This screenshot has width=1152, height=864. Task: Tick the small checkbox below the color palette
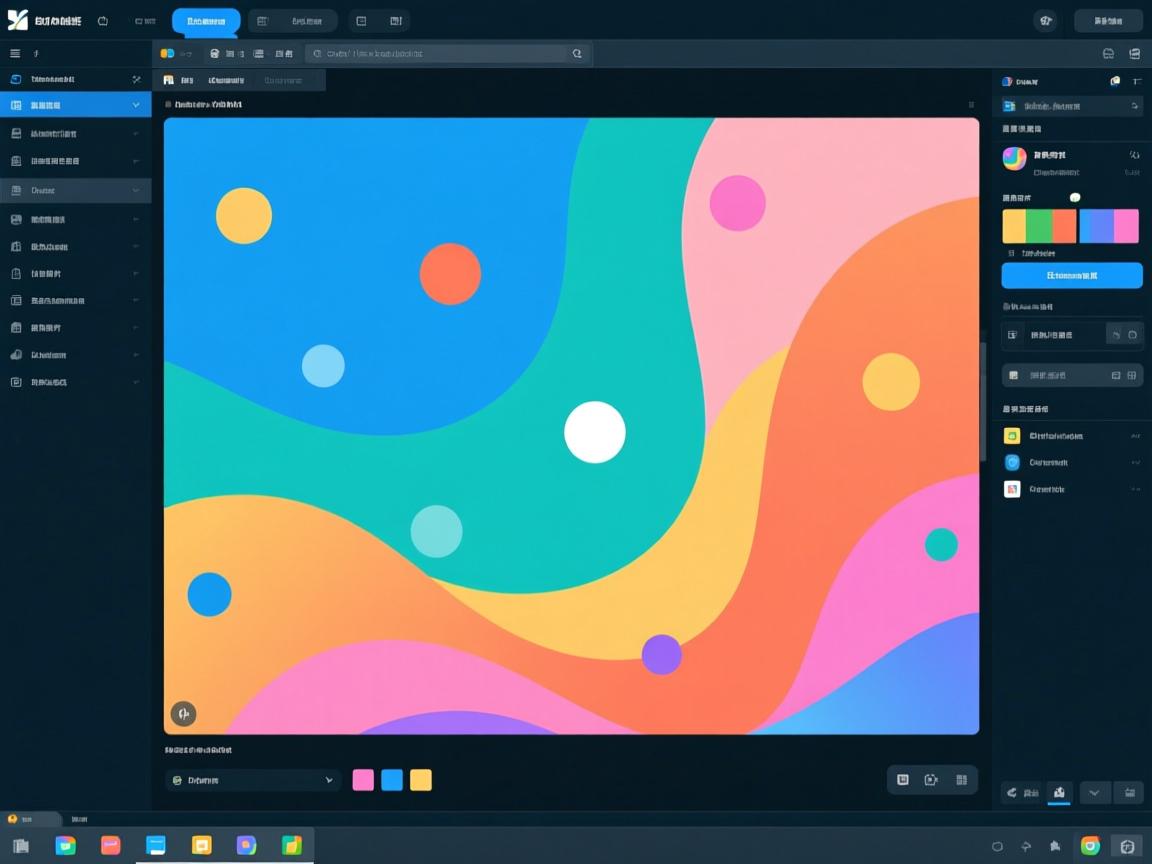point(1011,254)
